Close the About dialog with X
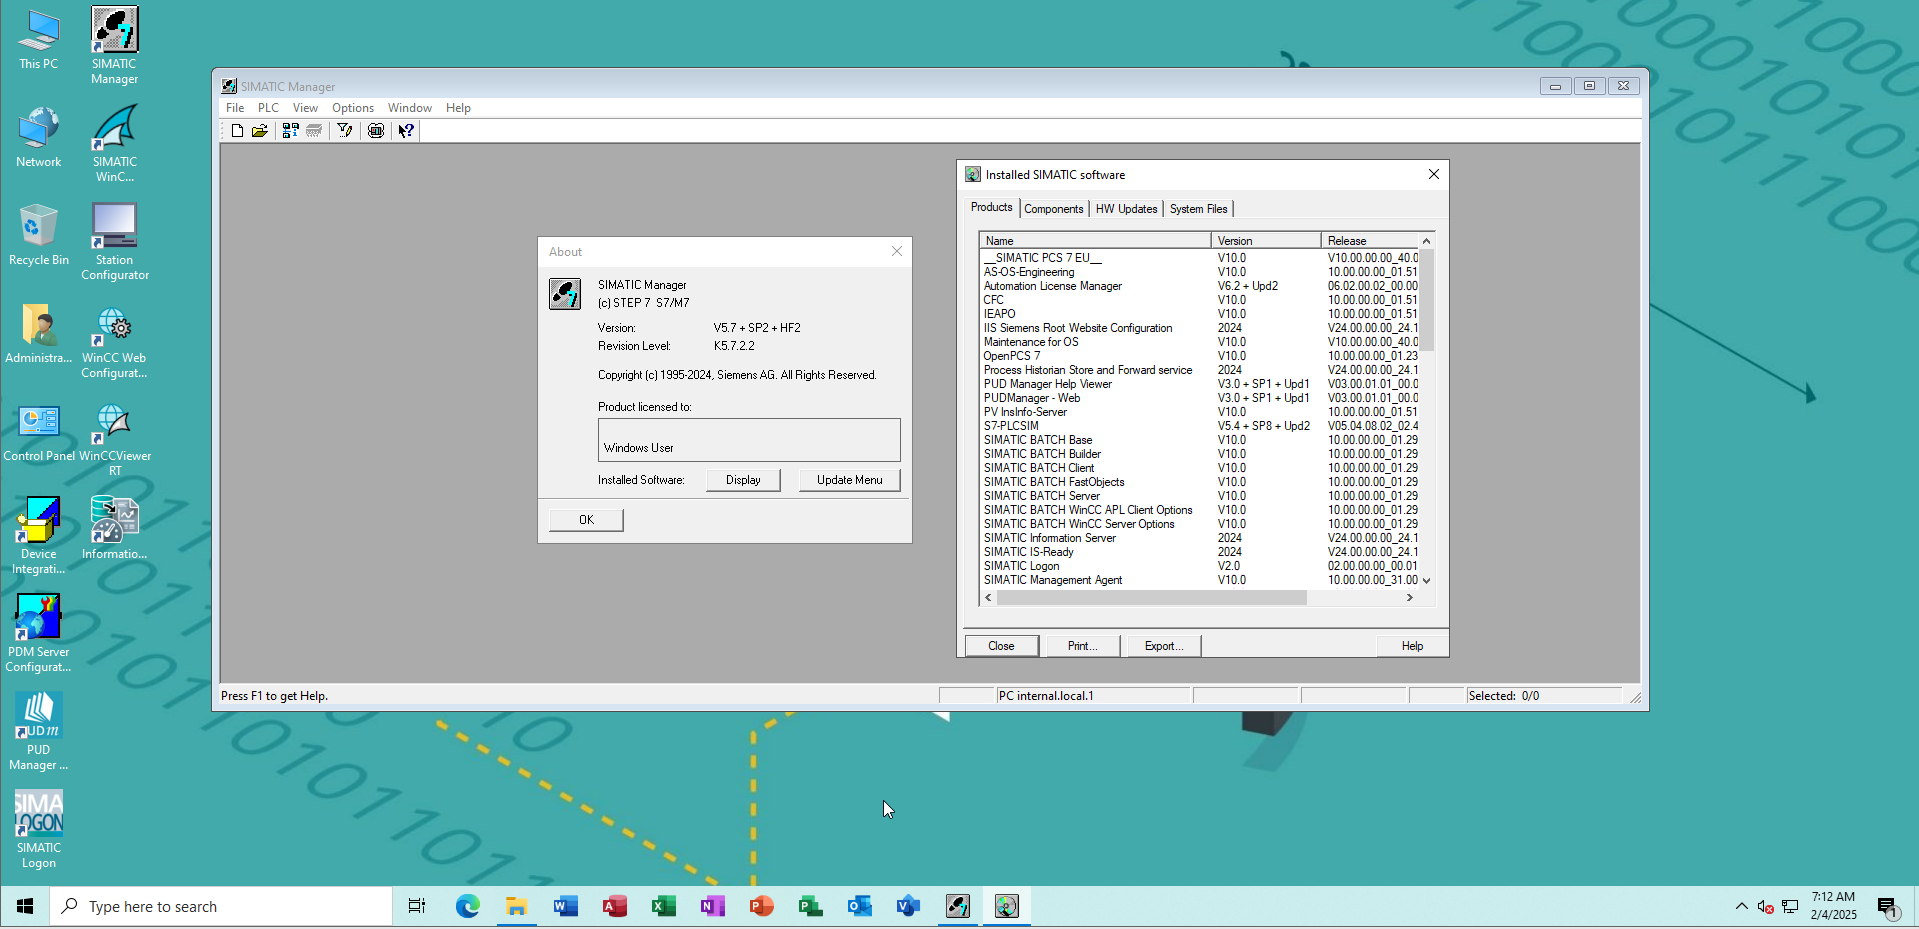The height and width of the screenshot is (929, 1919). pos(897,251)
